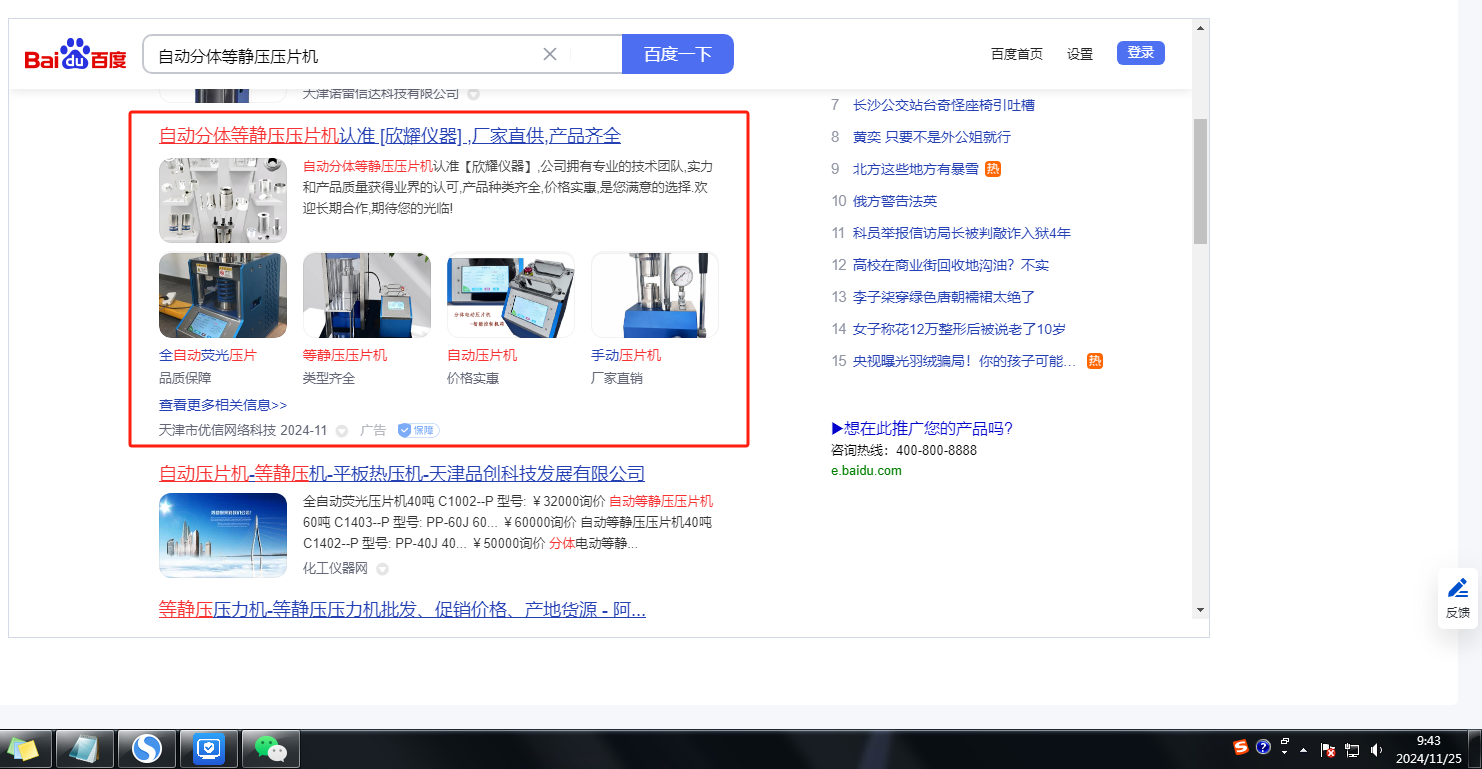
Task: Click the 广告 ad label
Action: tap(373, 431)
